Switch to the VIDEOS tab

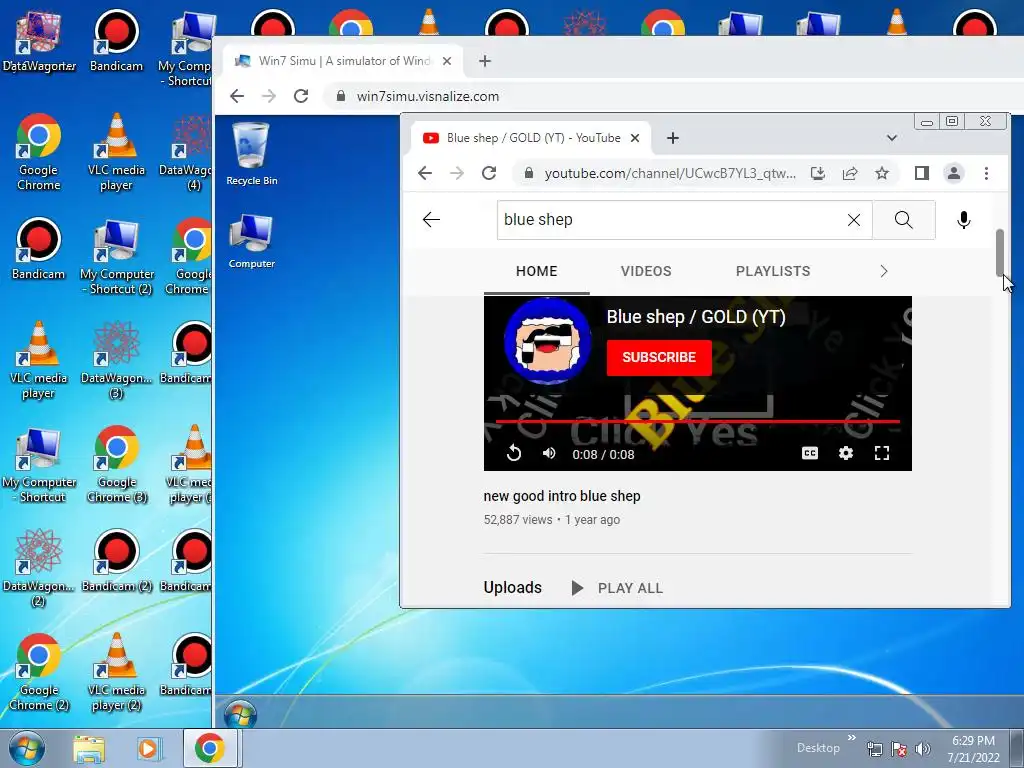point(646,271)
